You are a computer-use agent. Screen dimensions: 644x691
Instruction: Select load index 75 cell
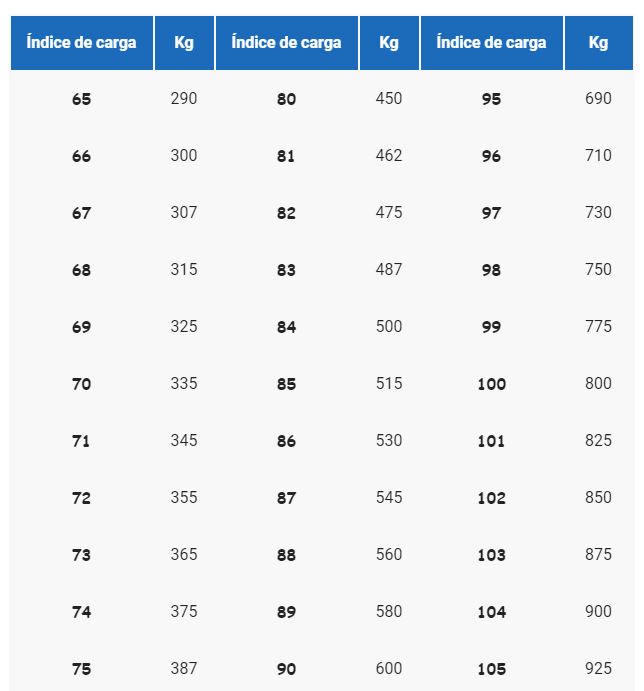pos(82,669)
